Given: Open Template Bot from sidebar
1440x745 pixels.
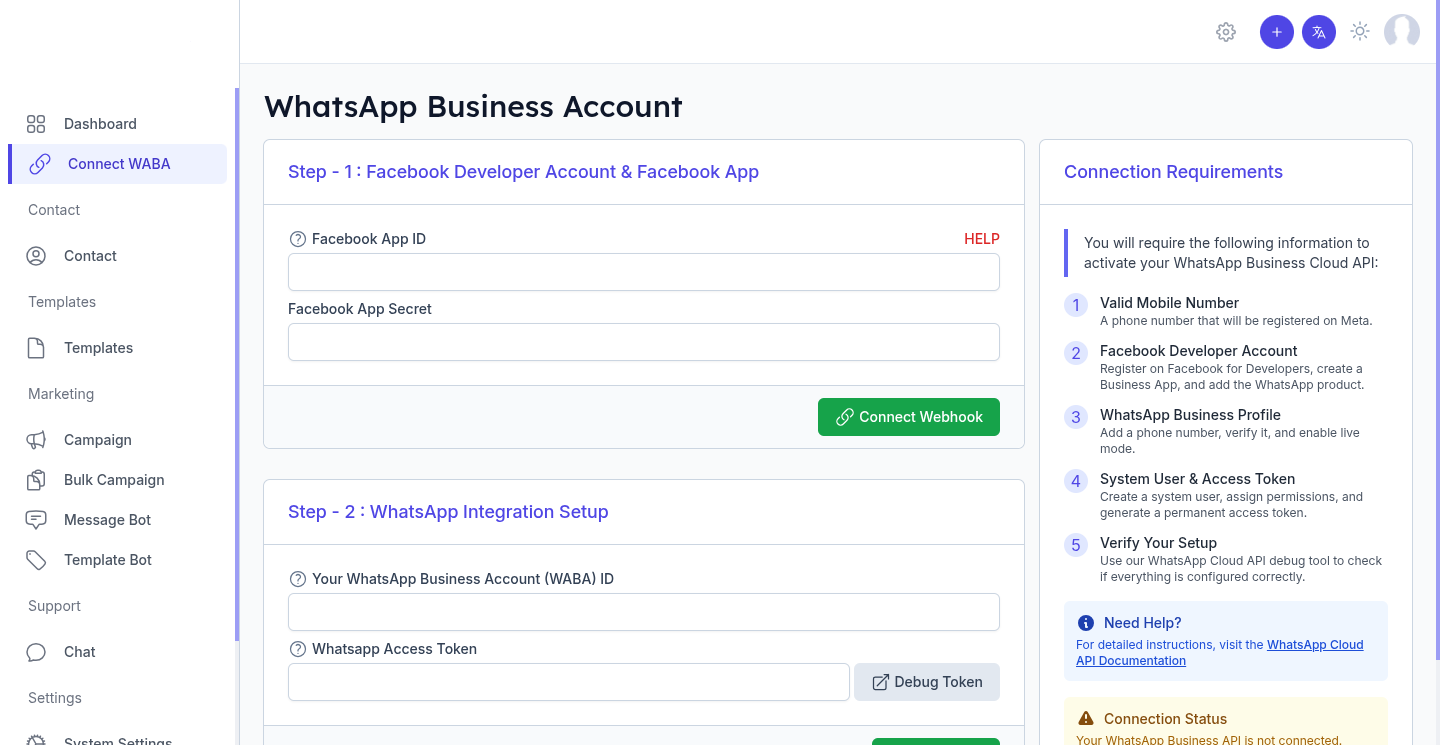Looking at the screenshot, I should 118,560.
